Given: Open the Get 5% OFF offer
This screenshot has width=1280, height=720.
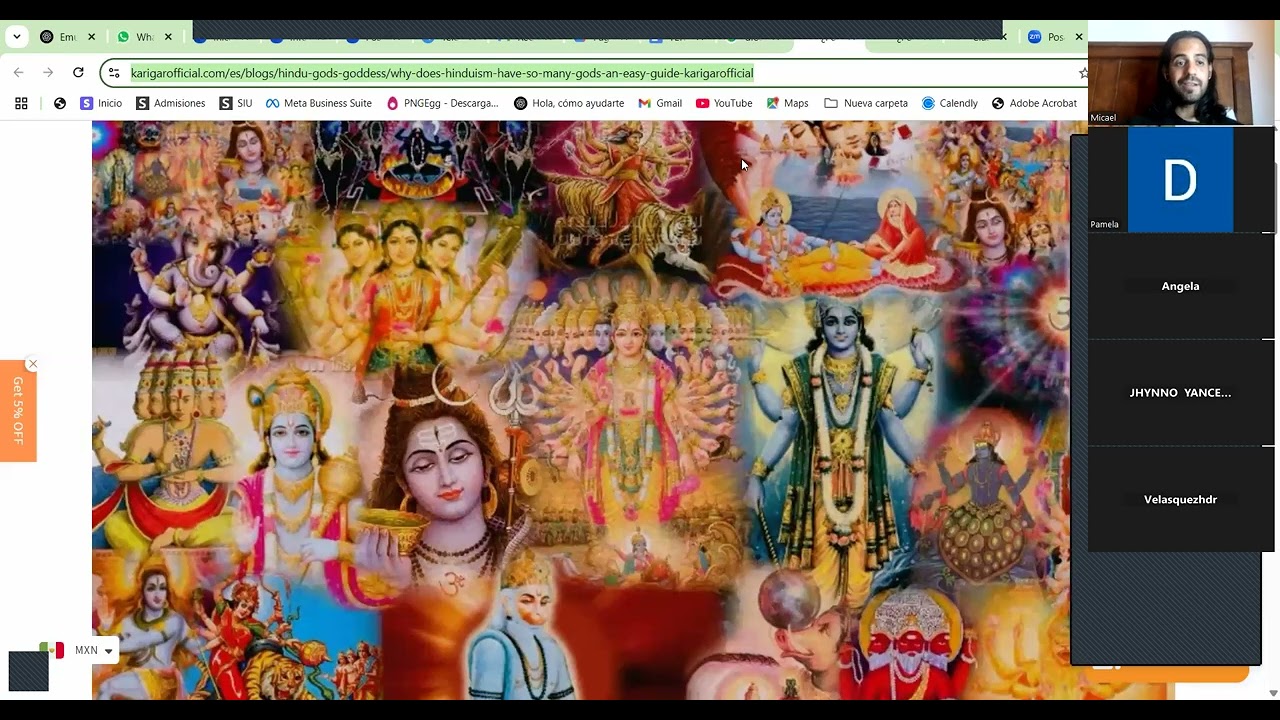Looking at the screenshot, I should (18, 411).
